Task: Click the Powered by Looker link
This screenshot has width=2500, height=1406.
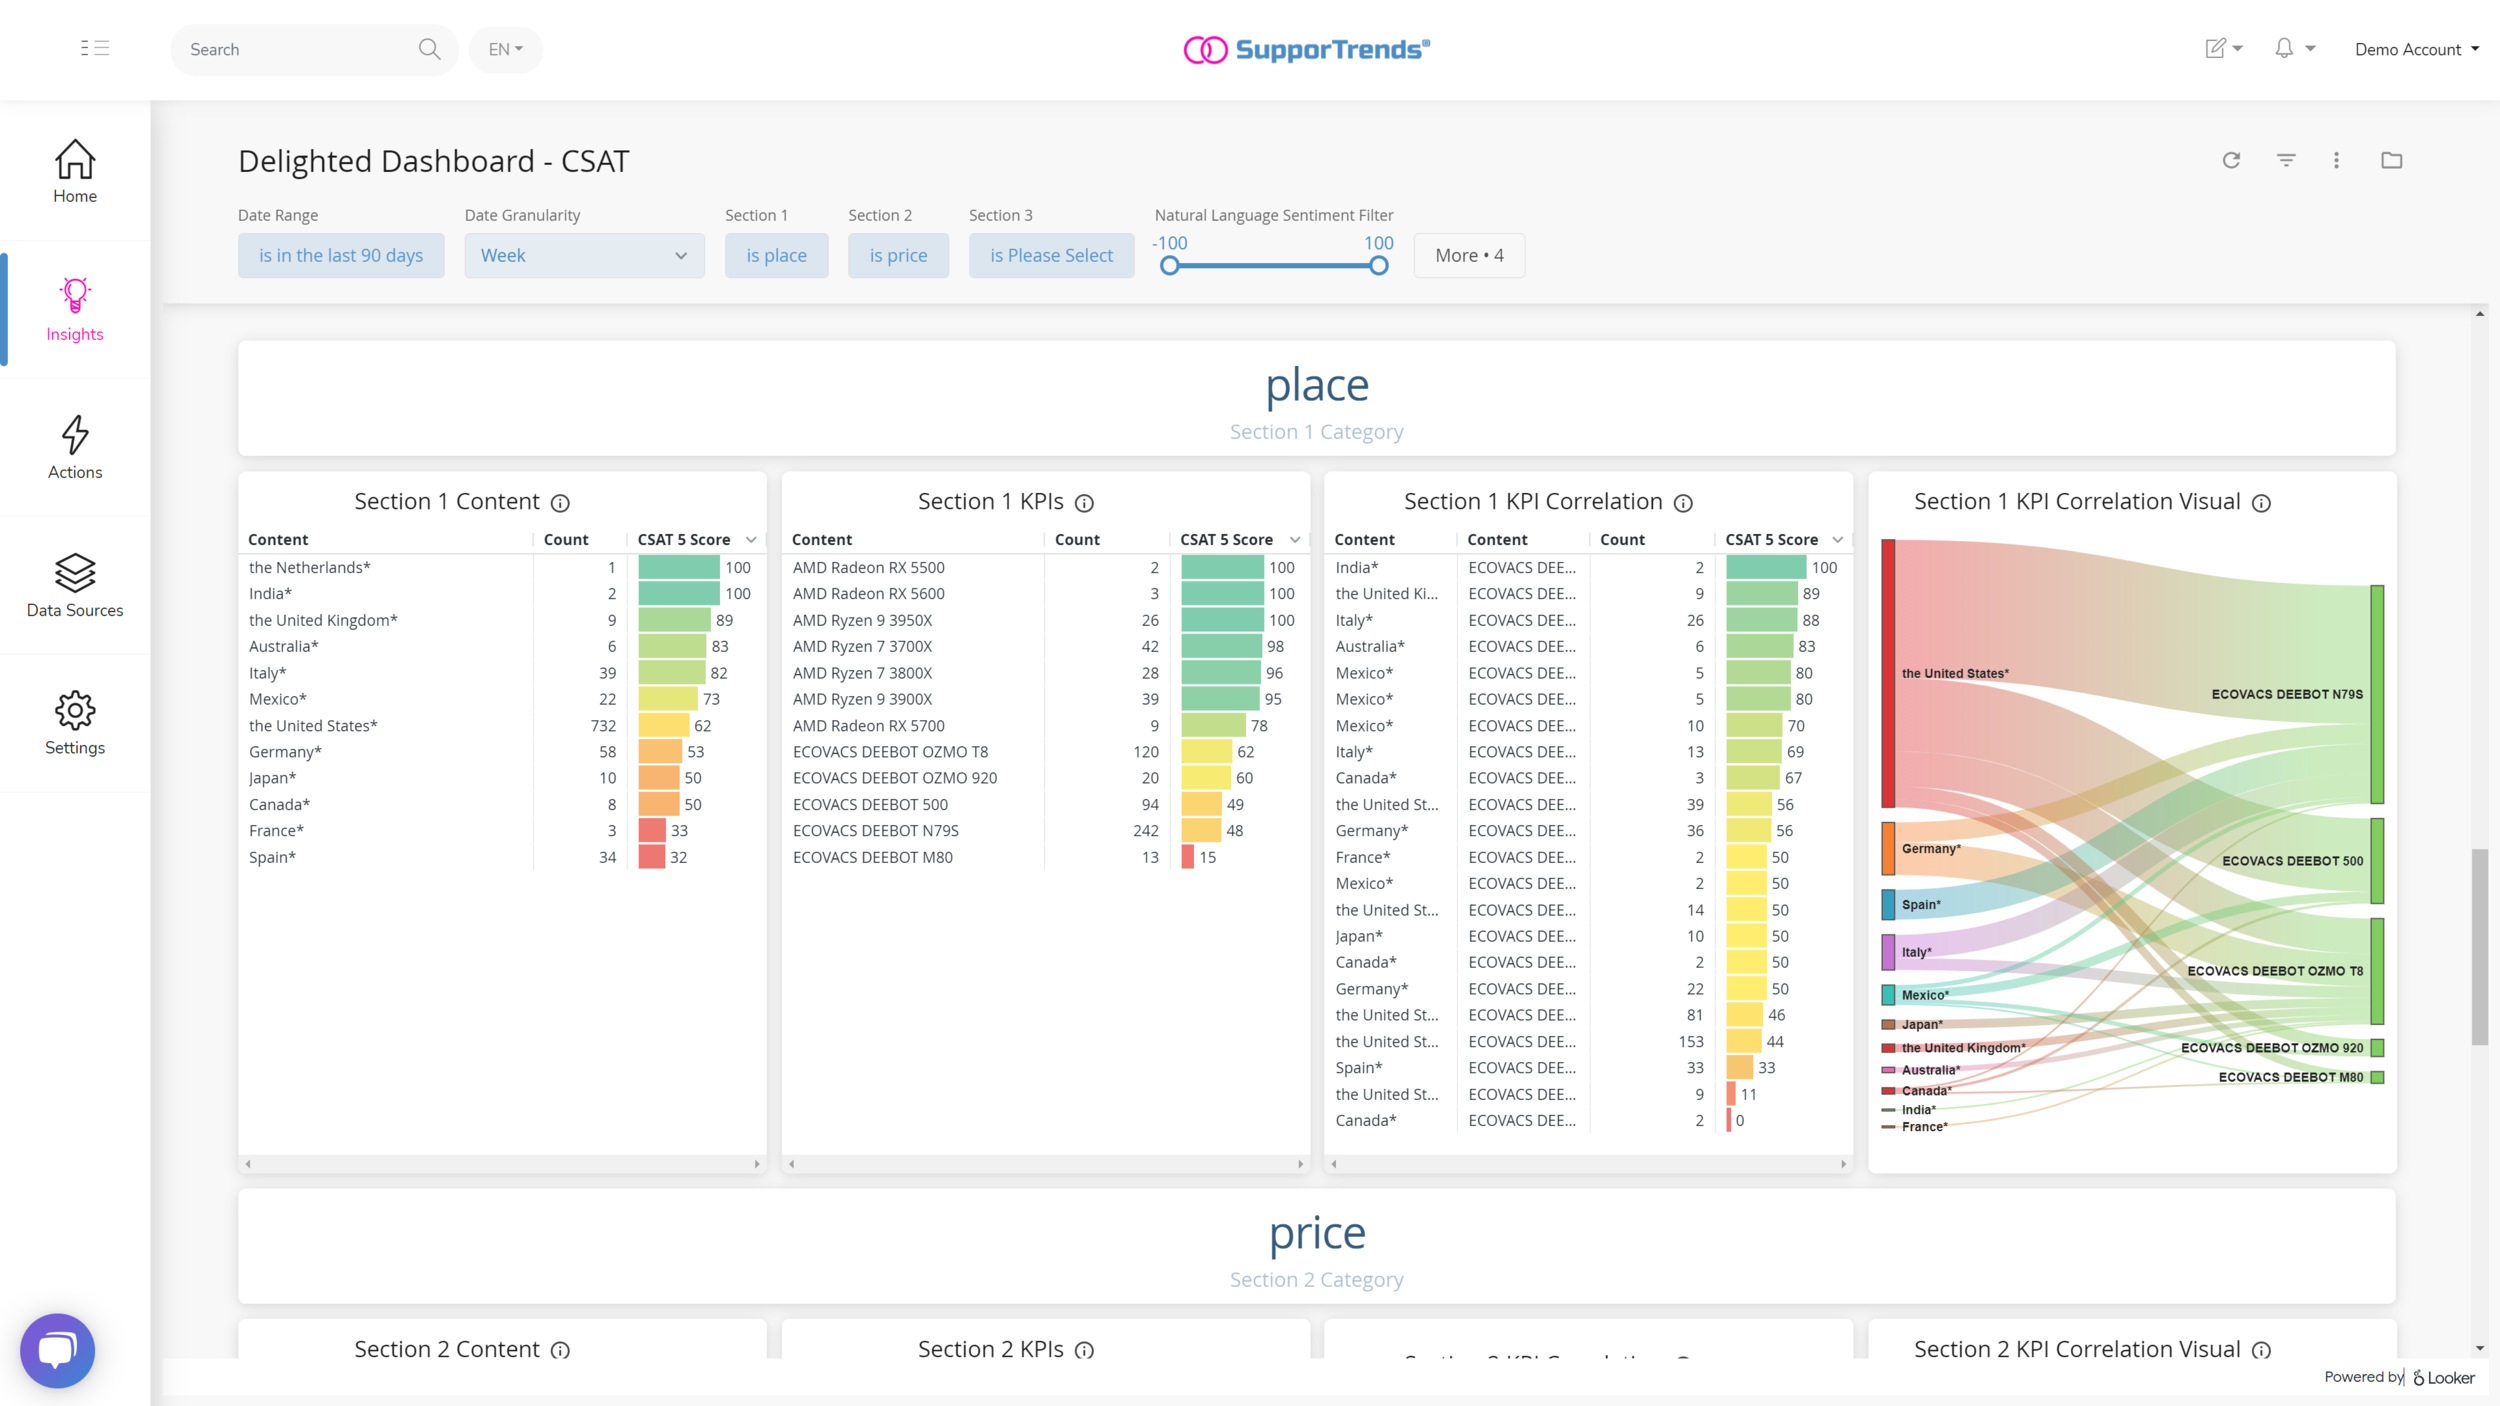Action: click(2399, 1377)
